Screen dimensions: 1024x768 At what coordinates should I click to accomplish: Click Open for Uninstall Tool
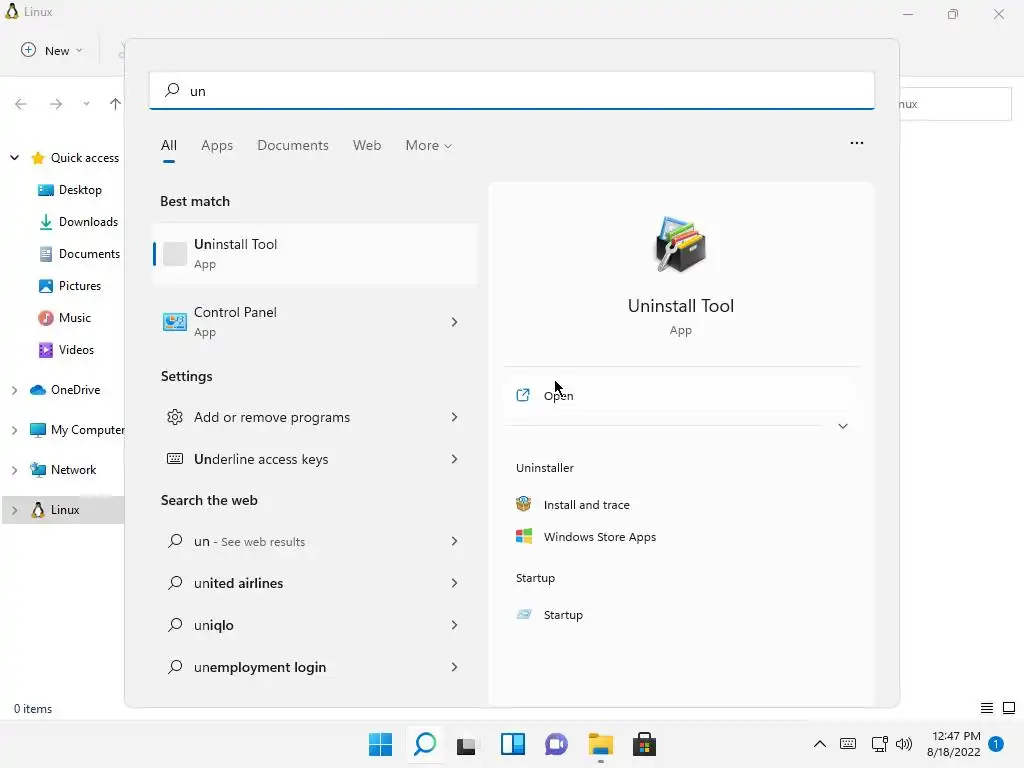[x=680, y=396]
